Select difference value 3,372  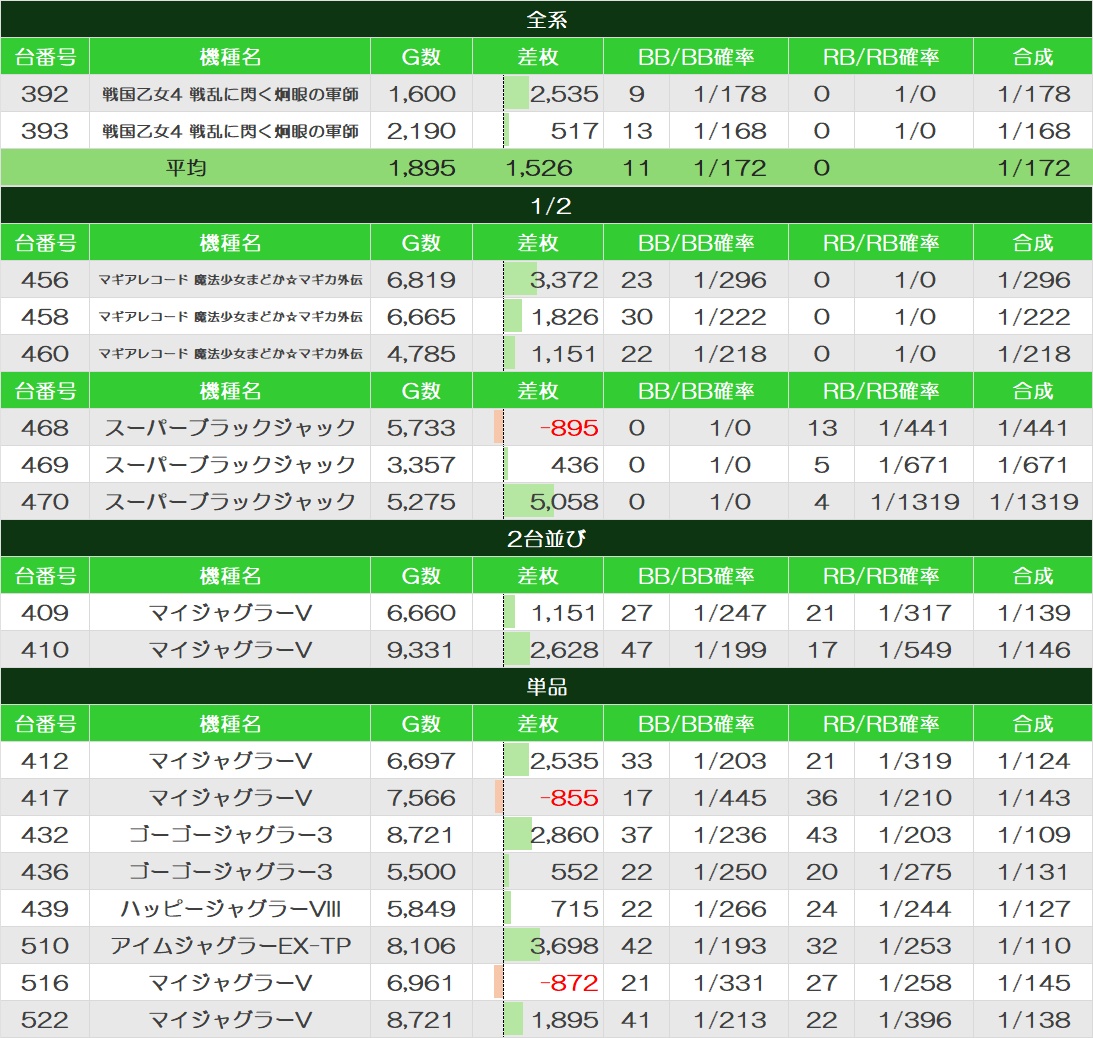click(x=564, y=280)
